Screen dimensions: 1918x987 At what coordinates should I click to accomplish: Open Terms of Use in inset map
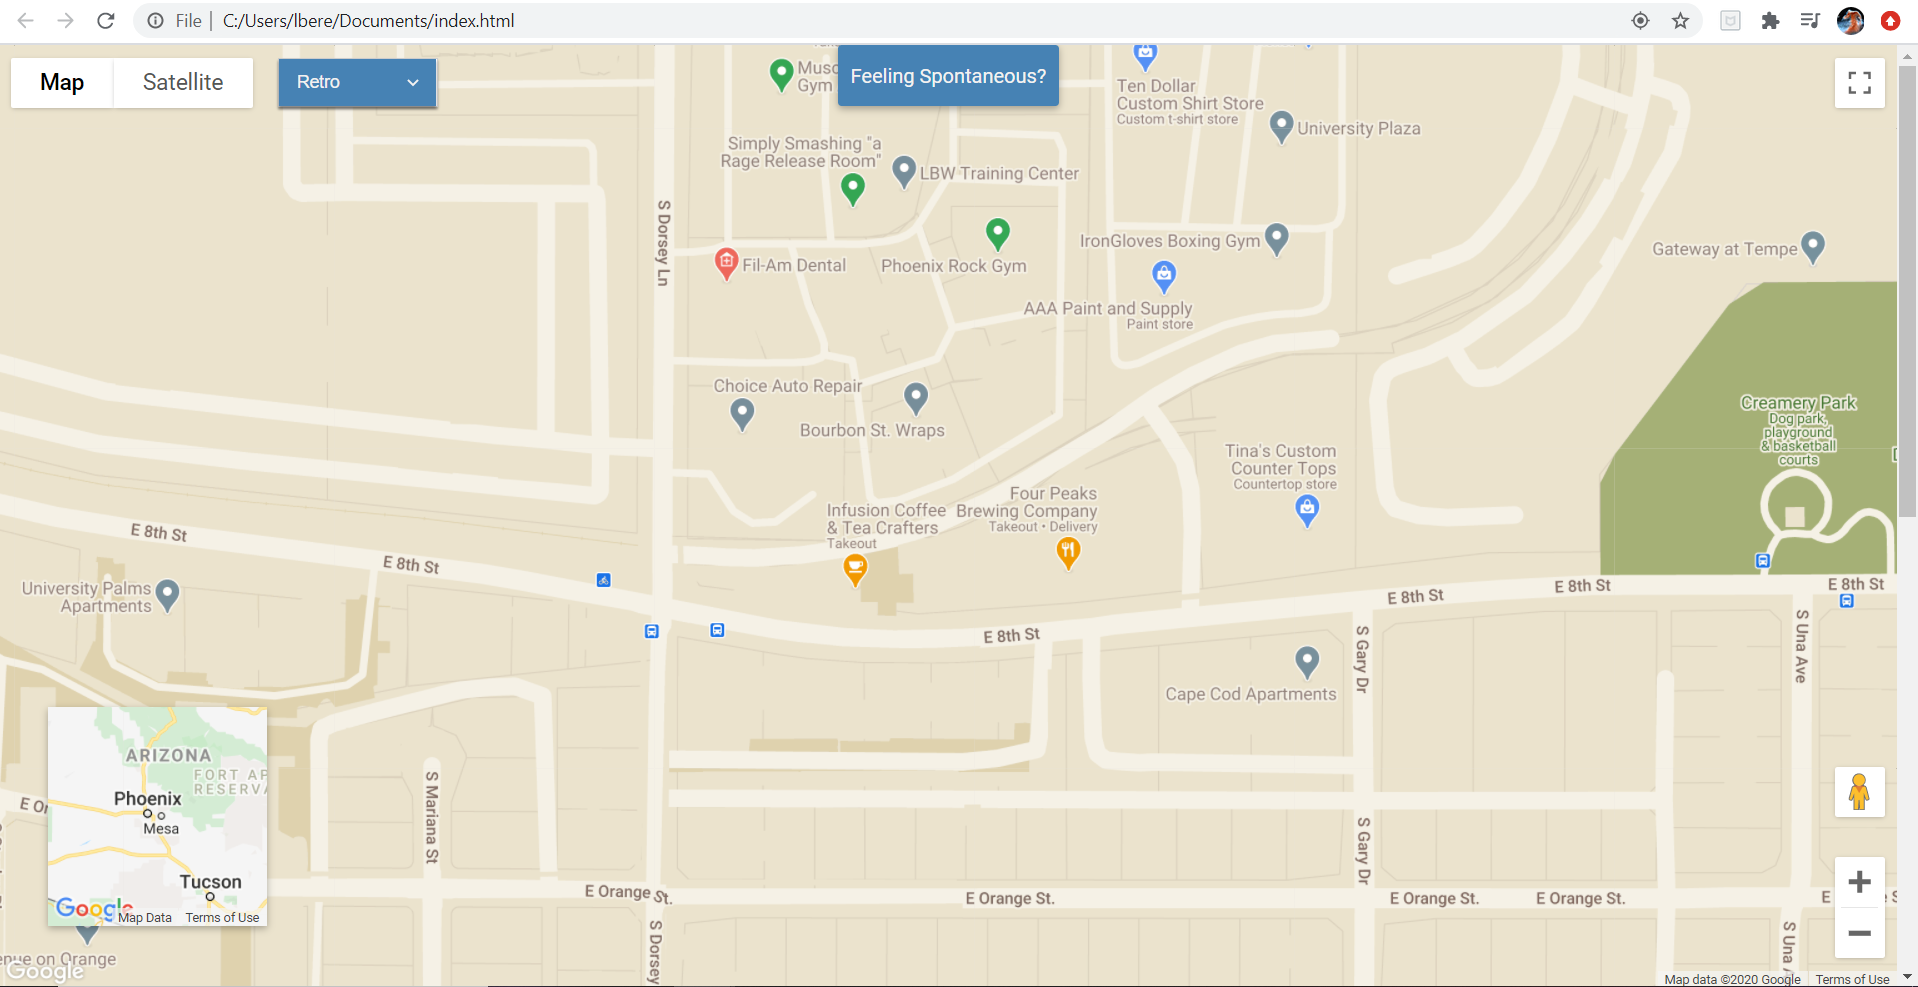[x=222, y=918]
